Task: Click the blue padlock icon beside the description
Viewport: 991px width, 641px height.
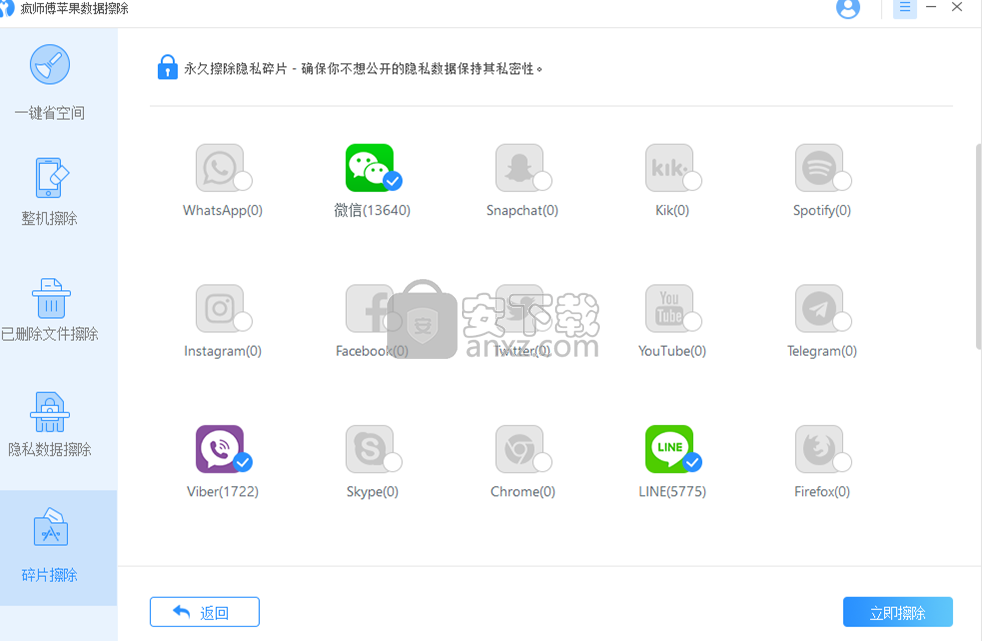Action: [x=167, y=67]
